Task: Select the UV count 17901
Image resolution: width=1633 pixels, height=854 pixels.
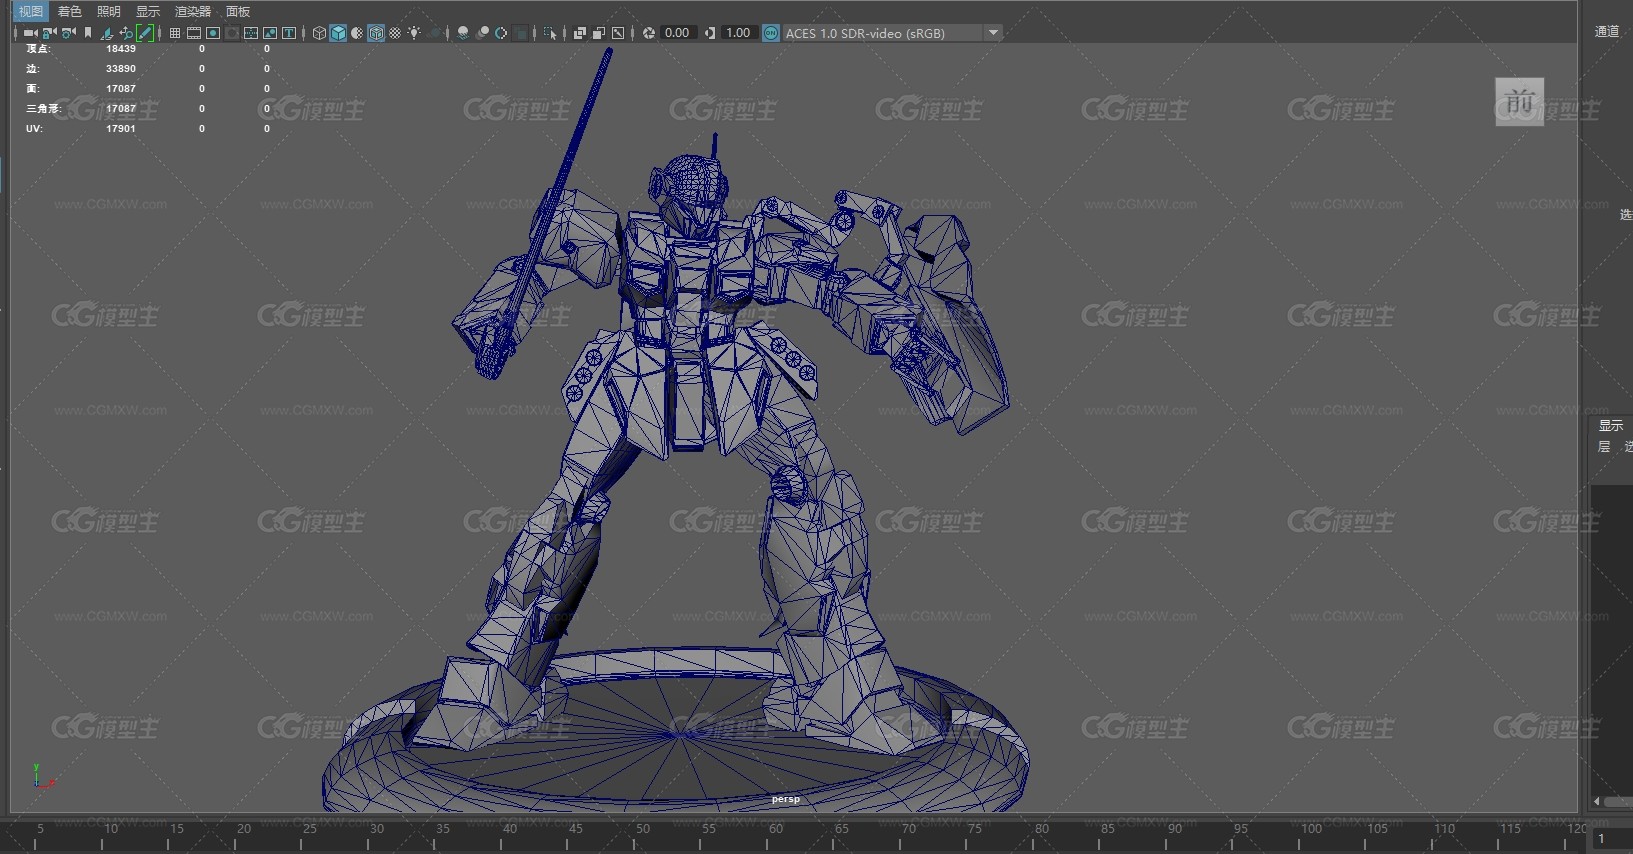Action: point(121,129)
